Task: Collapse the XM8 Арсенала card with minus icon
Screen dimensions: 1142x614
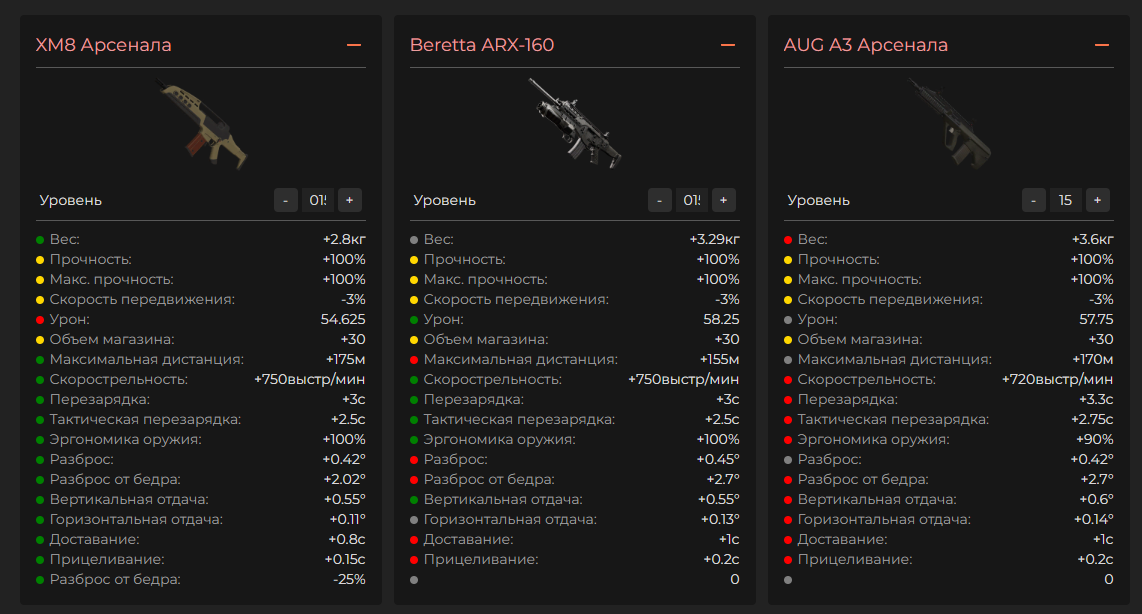Action: point(354,45)
